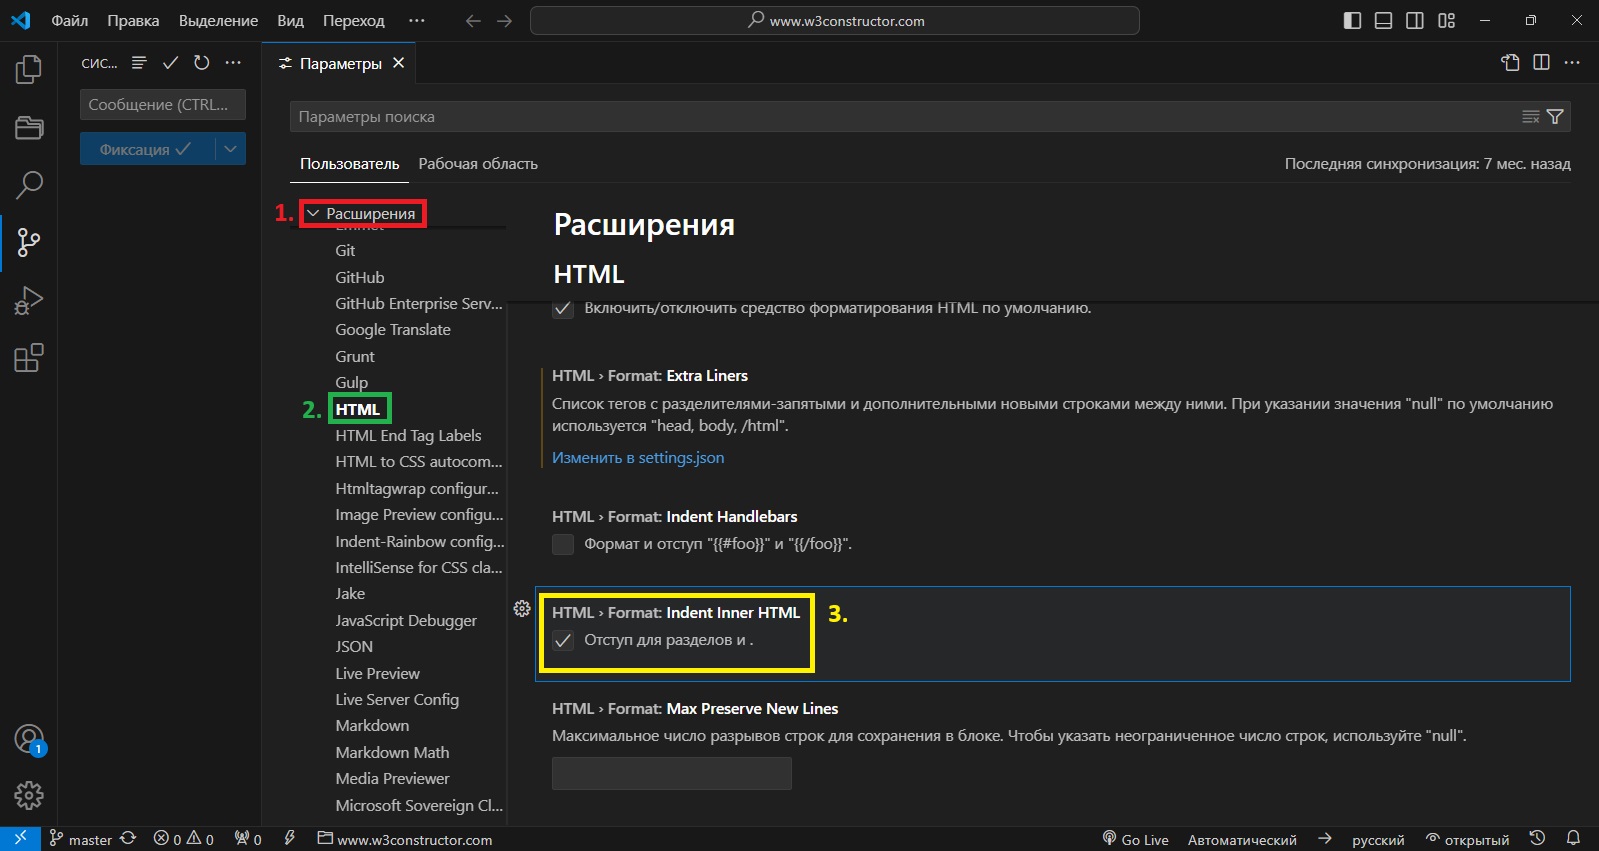
Task: Select Live Preview in settings tree
Action: coord(378,674)
